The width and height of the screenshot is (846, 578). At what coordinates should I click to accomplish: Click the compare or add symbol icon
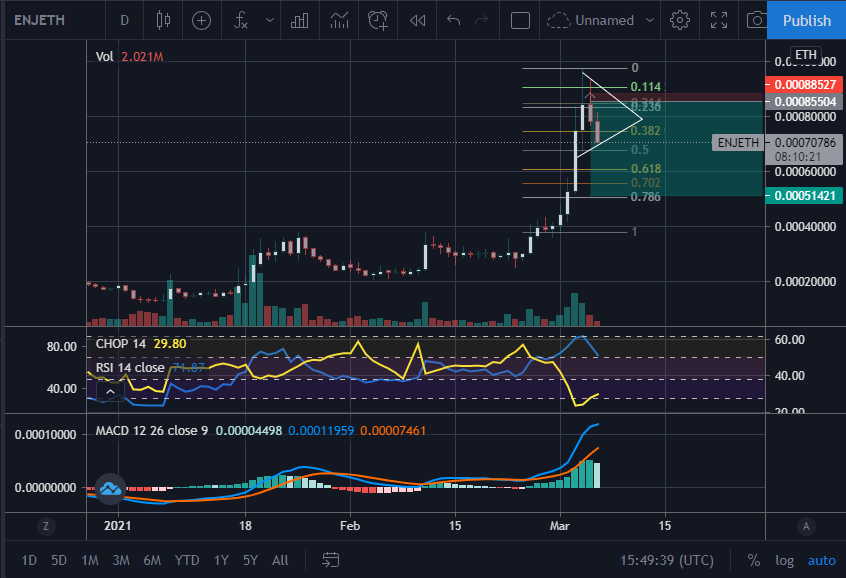coord(201,21)
